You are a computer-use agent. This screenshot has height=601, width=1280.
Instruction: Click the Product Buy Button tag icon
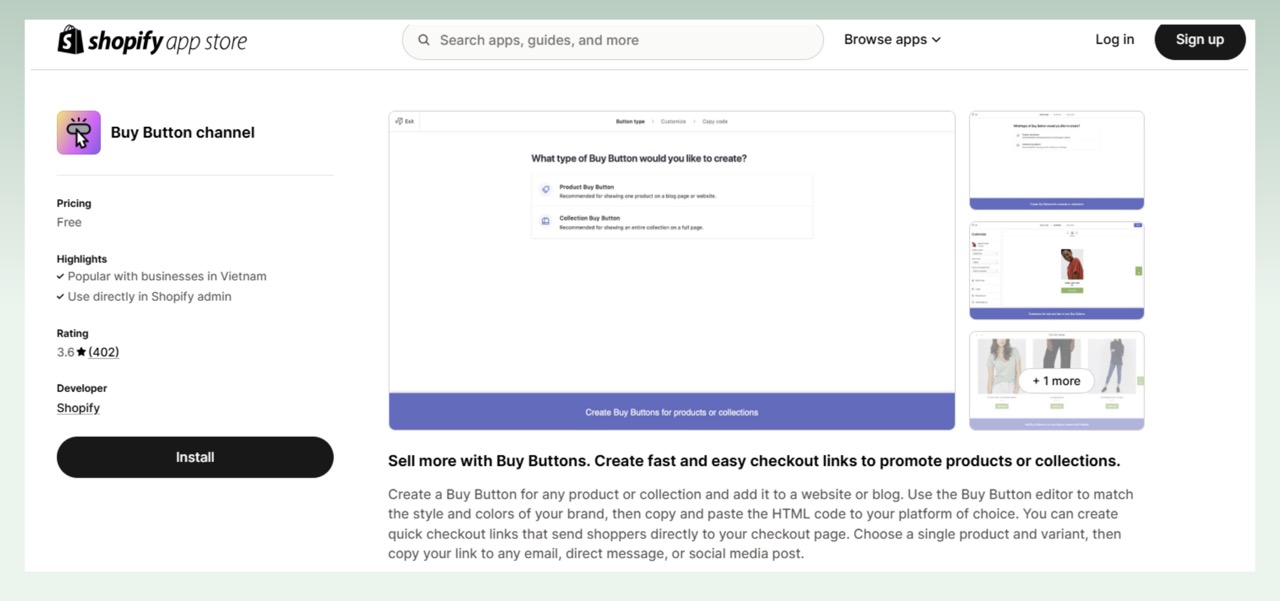545,188
